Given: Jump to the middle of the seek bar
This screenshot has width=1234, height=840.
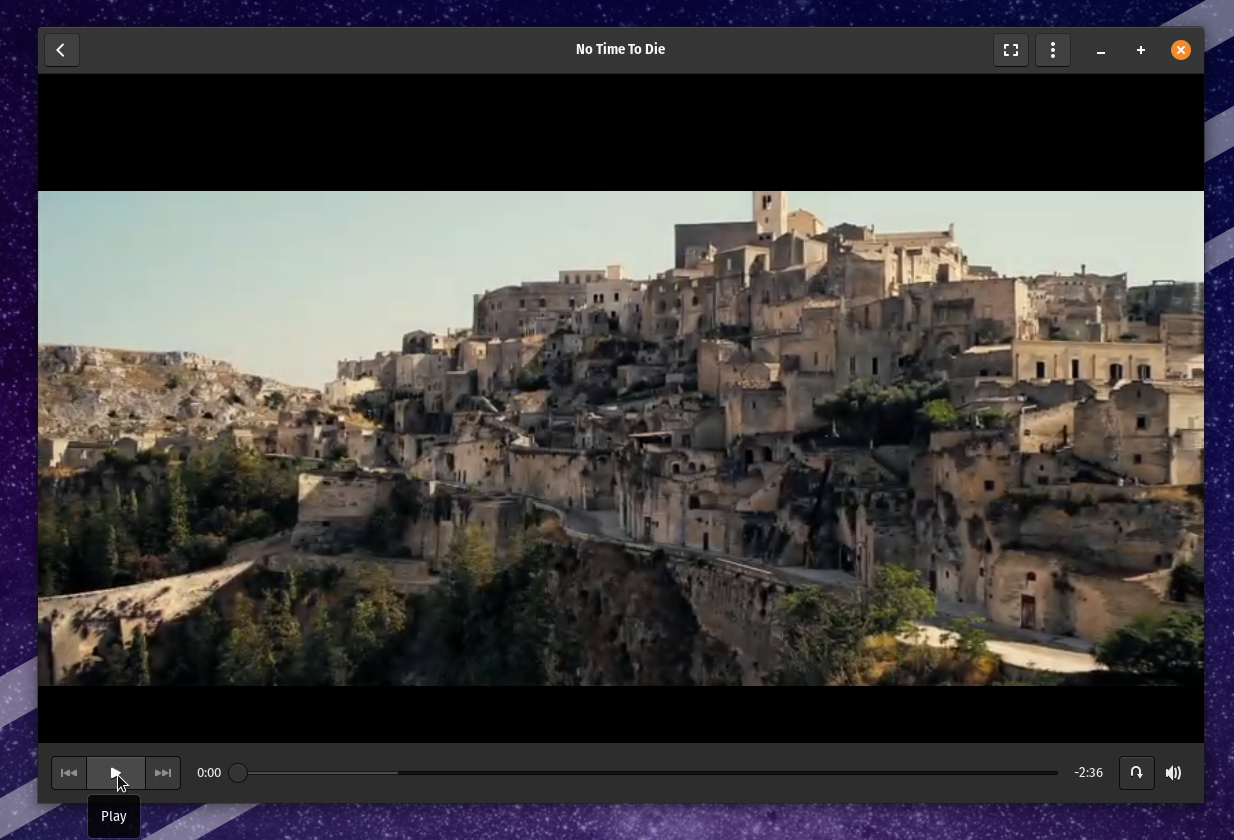Looking at the screenshot, I should (648, 773).
